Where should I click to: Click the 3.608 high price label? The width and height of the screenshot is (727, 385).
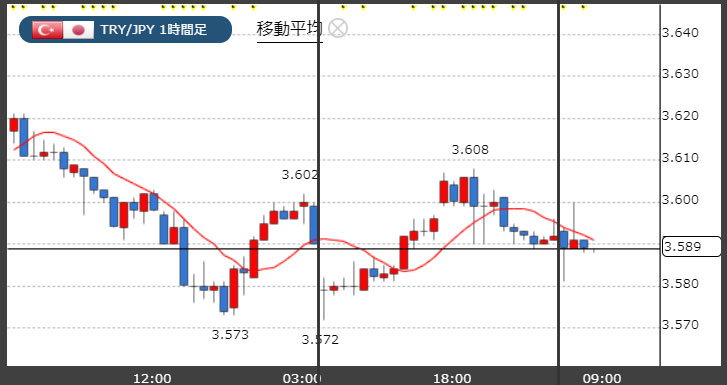[x=470, y=150]
